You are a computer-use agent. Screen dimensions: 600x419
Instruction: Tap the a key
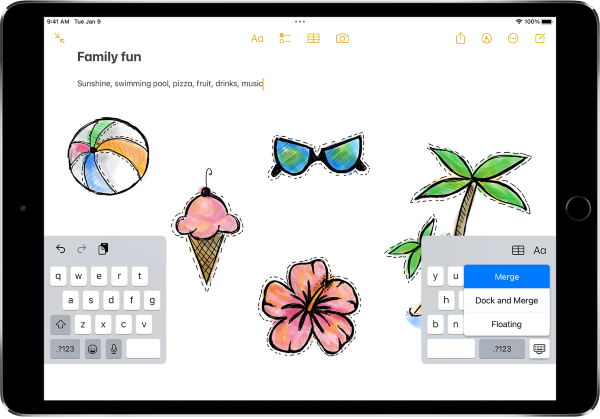click(70, 300)
